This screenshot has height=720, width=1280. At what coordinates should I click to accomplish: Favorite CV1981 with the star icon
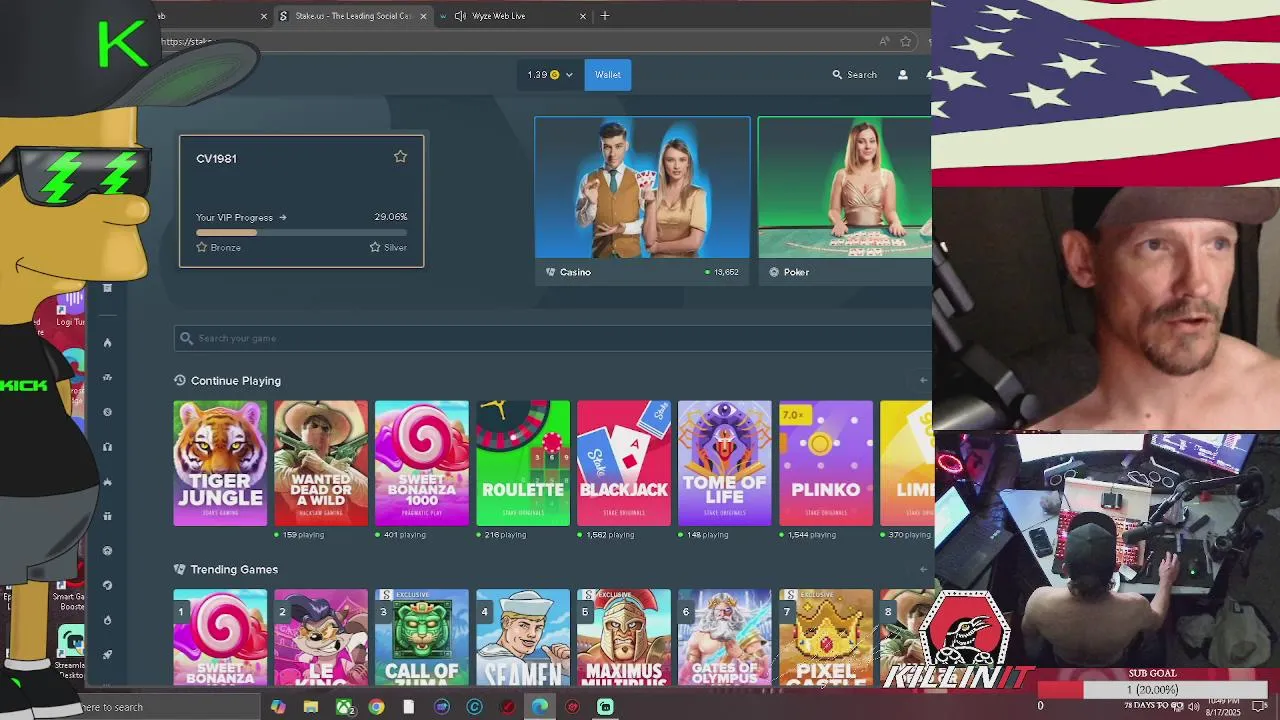point(400,157)
